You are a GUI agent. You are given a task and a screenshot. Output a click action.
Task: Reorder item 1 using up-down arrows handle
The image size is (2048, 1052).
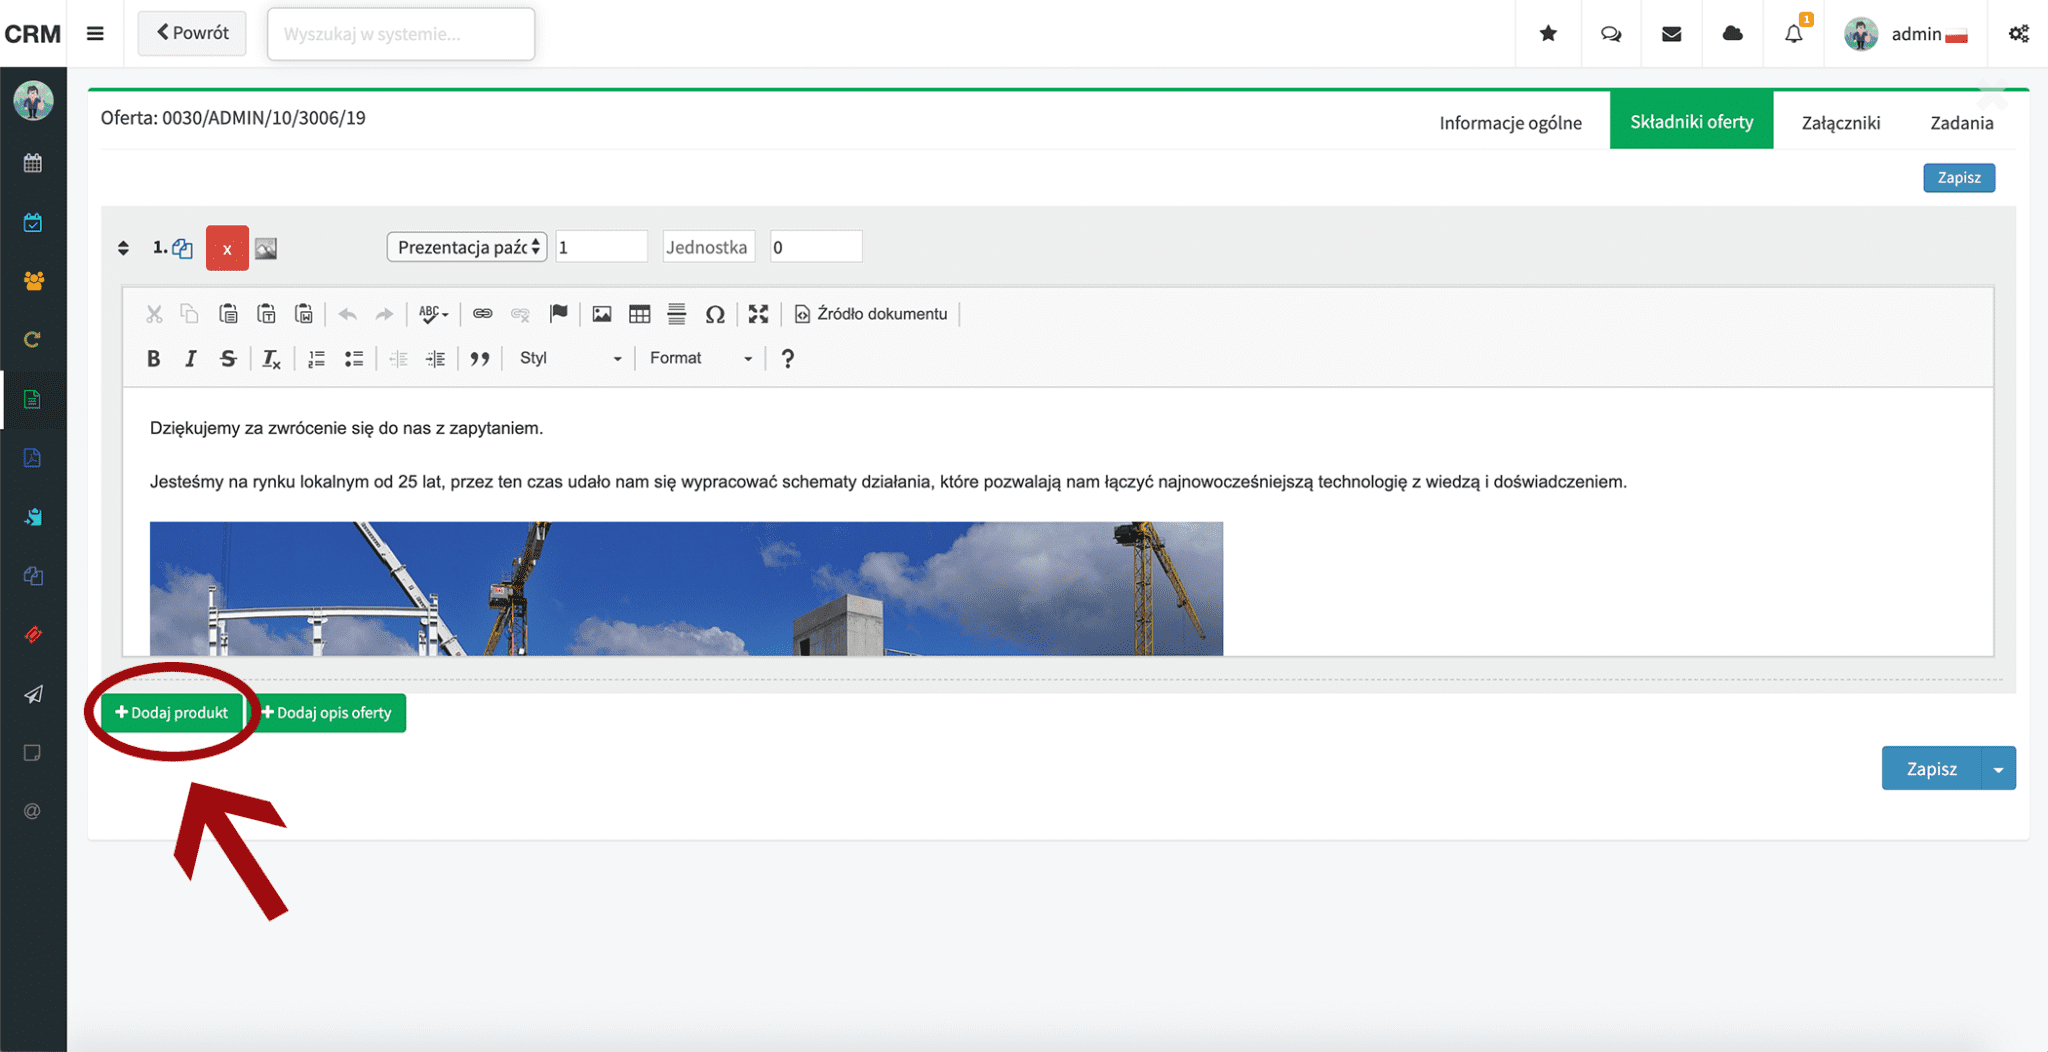pyautogui.click(x=123, y=248)
